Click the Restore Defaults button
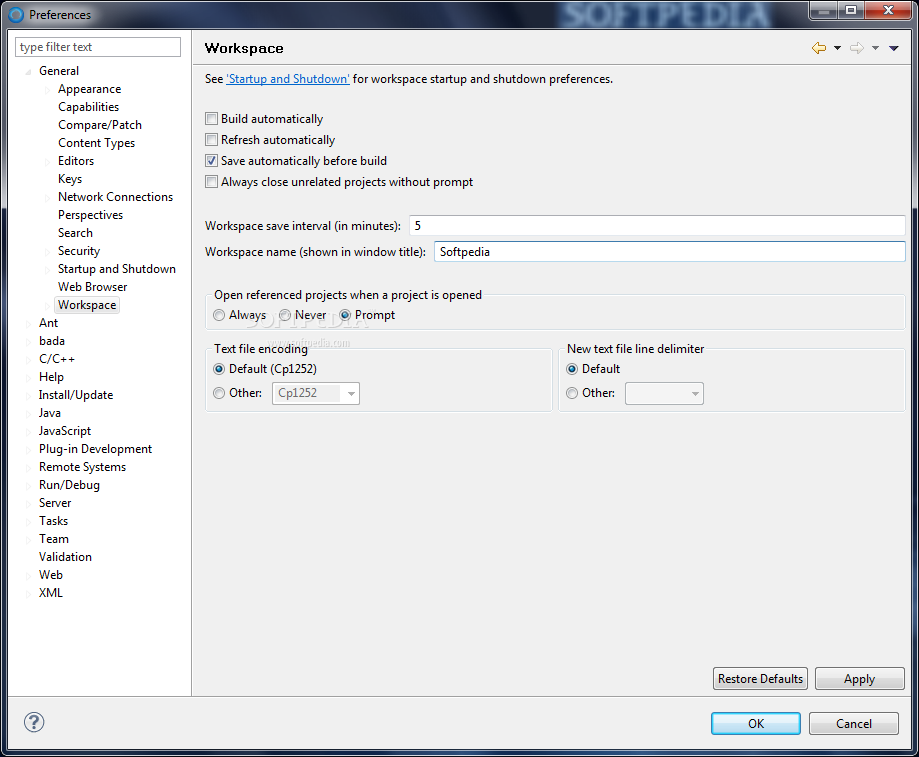The image size is (919, 757). (760, 678)
